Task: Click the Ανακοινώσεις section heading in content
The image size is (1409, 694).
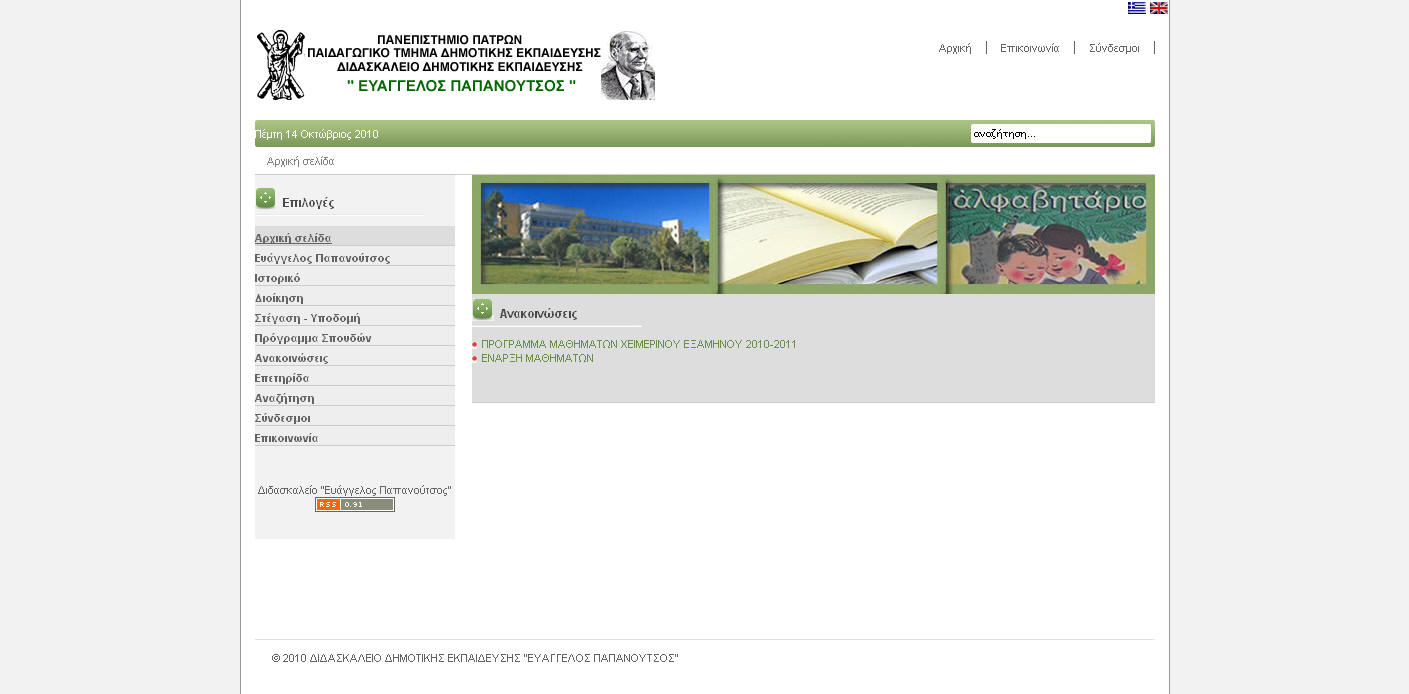Action: [538, 314]
